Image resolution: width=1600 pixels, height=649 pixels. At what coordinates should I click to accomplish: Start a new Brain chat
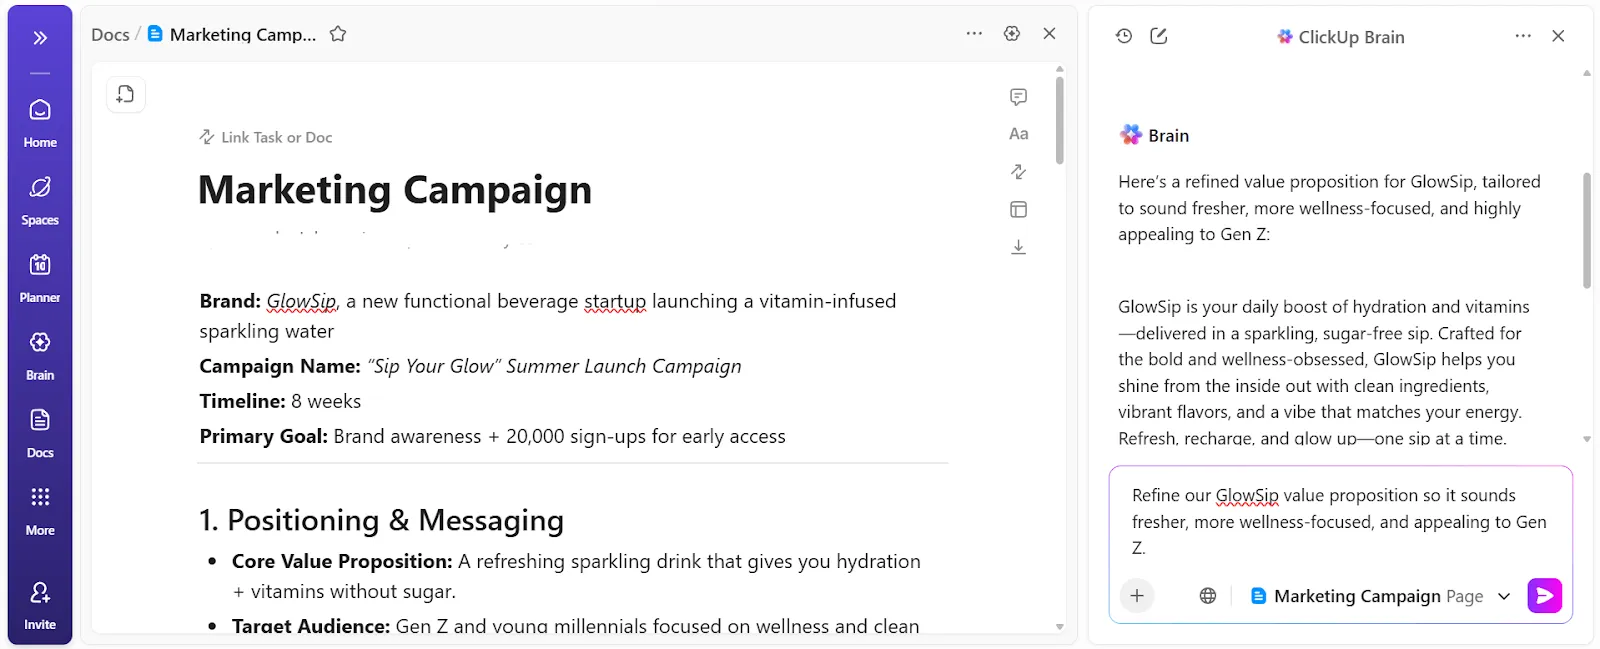point(1159,36)
